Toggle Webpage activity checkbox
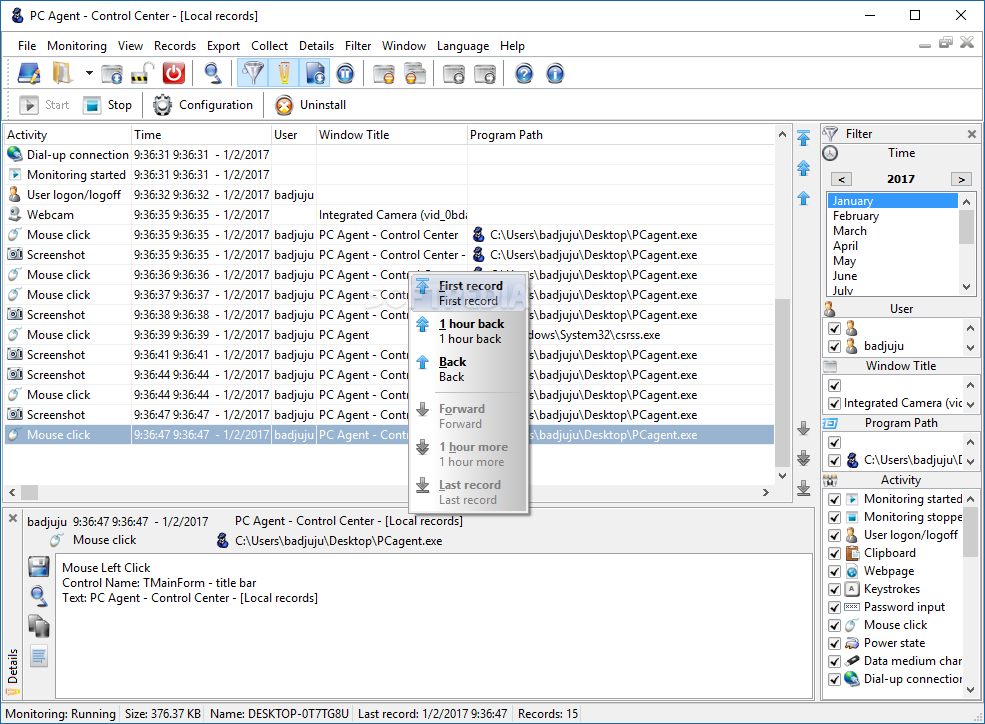This screenshot has height=724, width=985. [x=834, y=571]
